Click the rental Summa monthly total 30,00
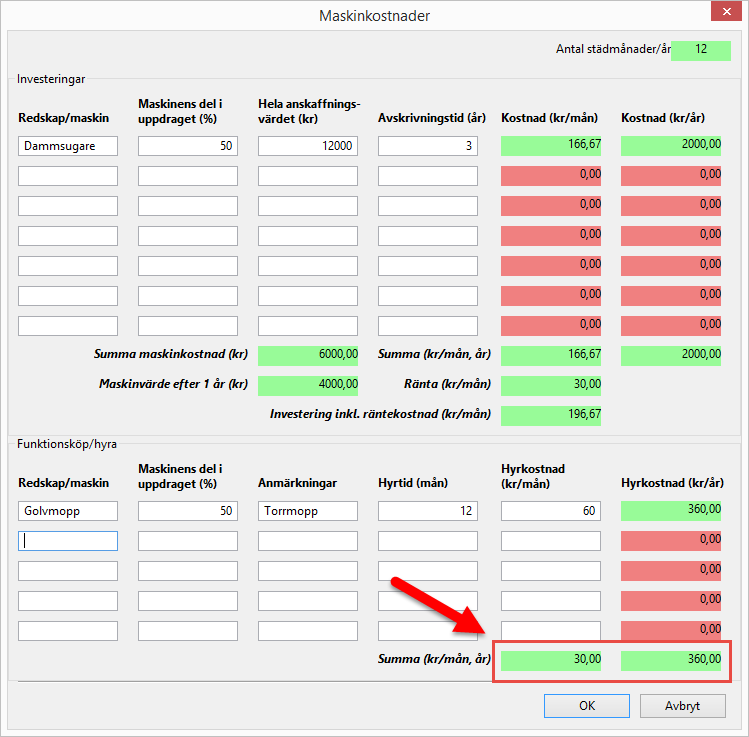Screen dimensions: 749x737 pyautogui.click(x=551, y=660)
